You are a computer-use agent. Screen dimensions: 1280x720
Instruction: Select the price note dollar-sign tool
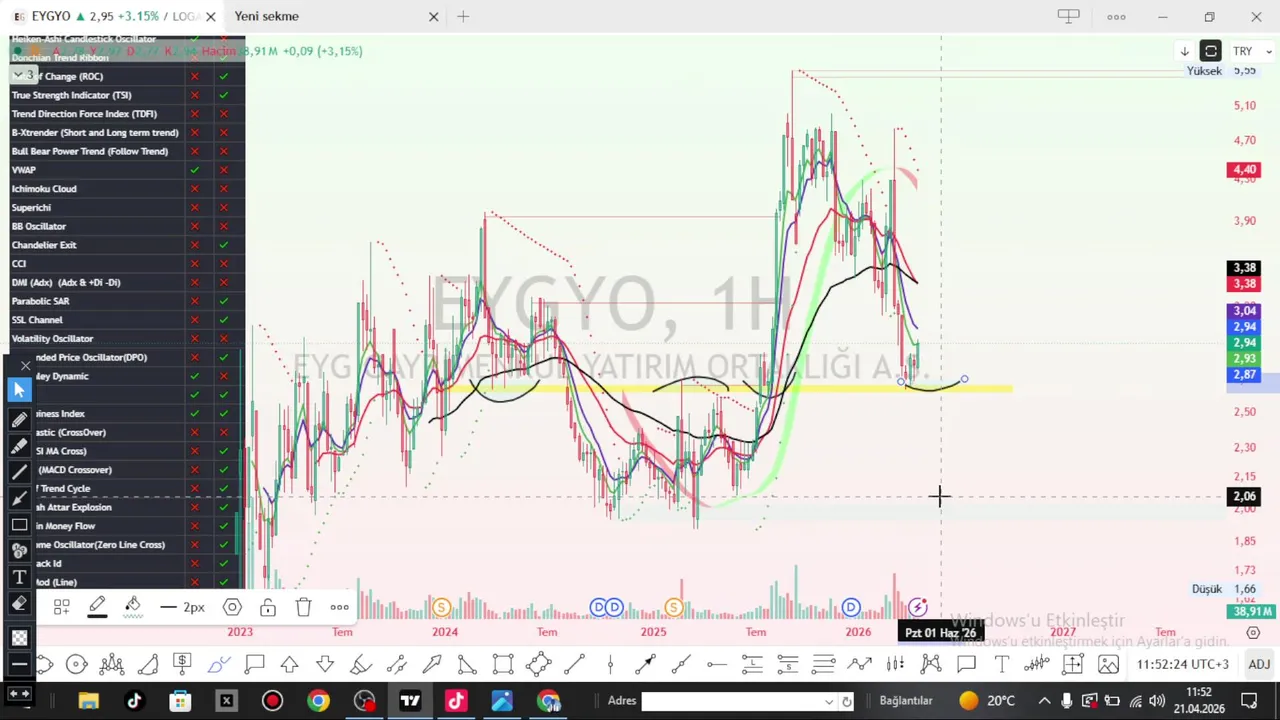click(x=182, y=664)
